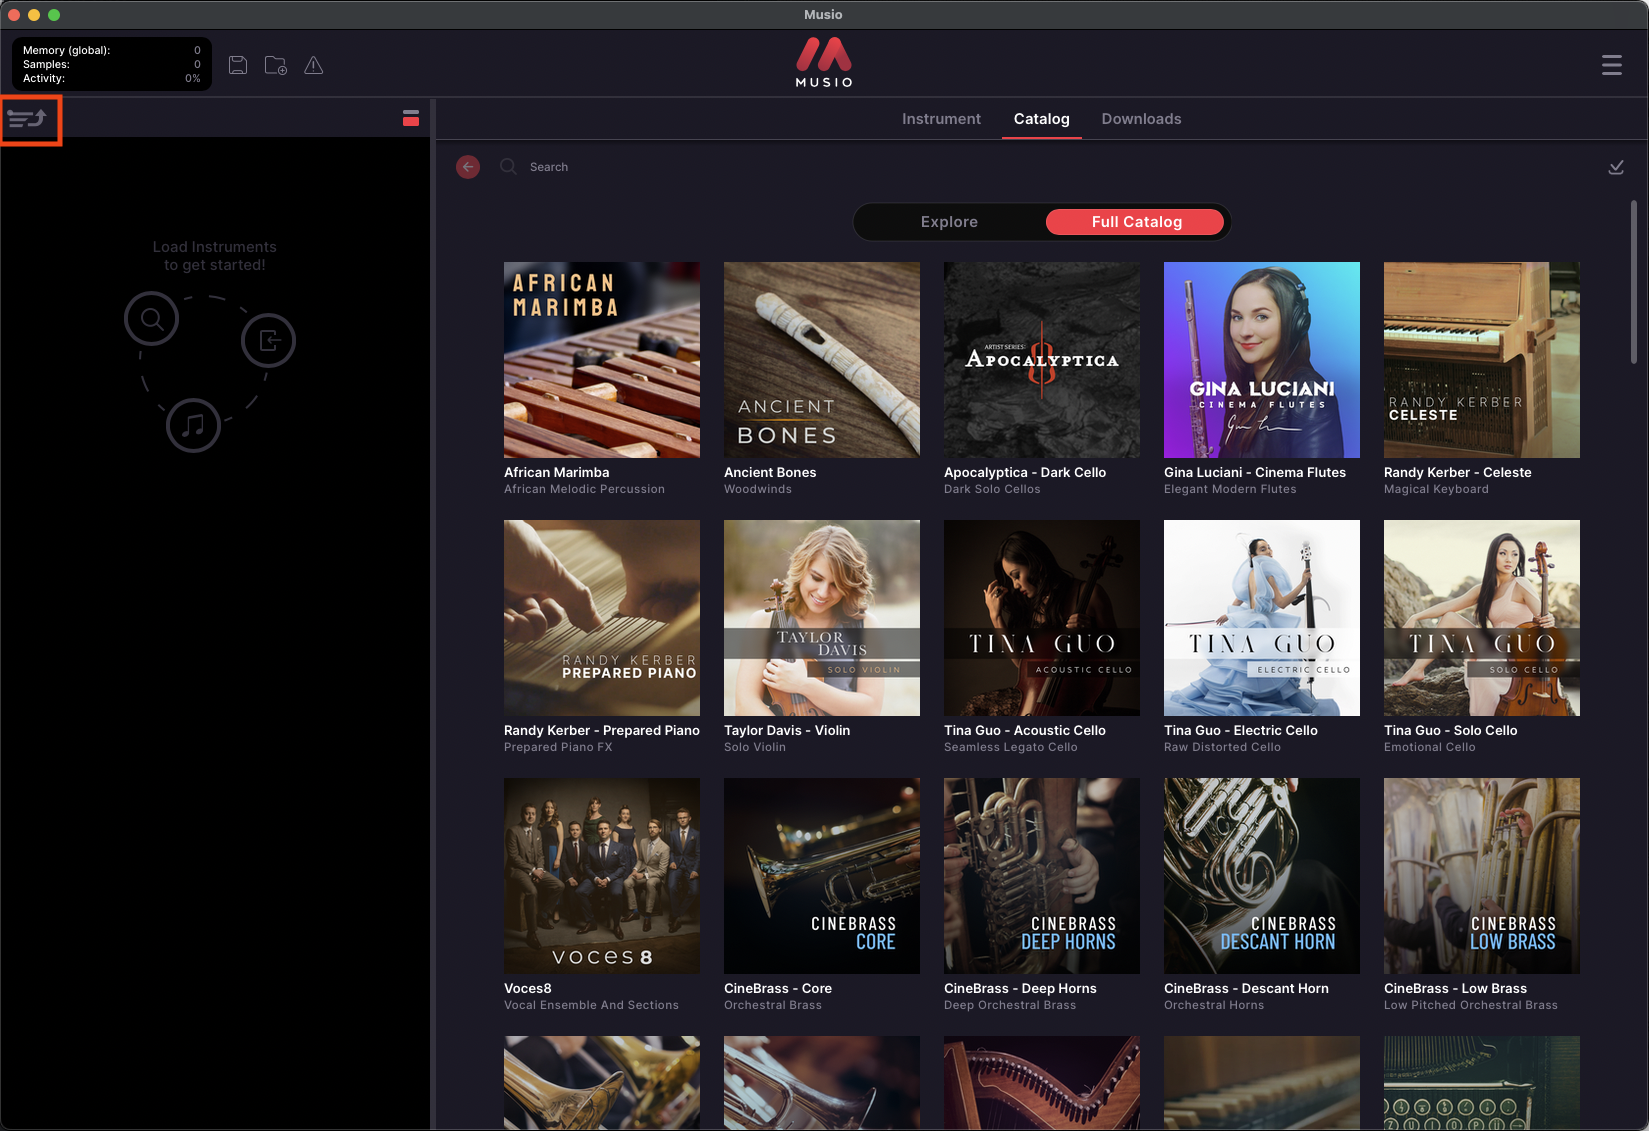Viewport: 1649px width, 1131px height.
Task: Select CineBrass Low Brass cover
Action: click(x=1482, y=876)
